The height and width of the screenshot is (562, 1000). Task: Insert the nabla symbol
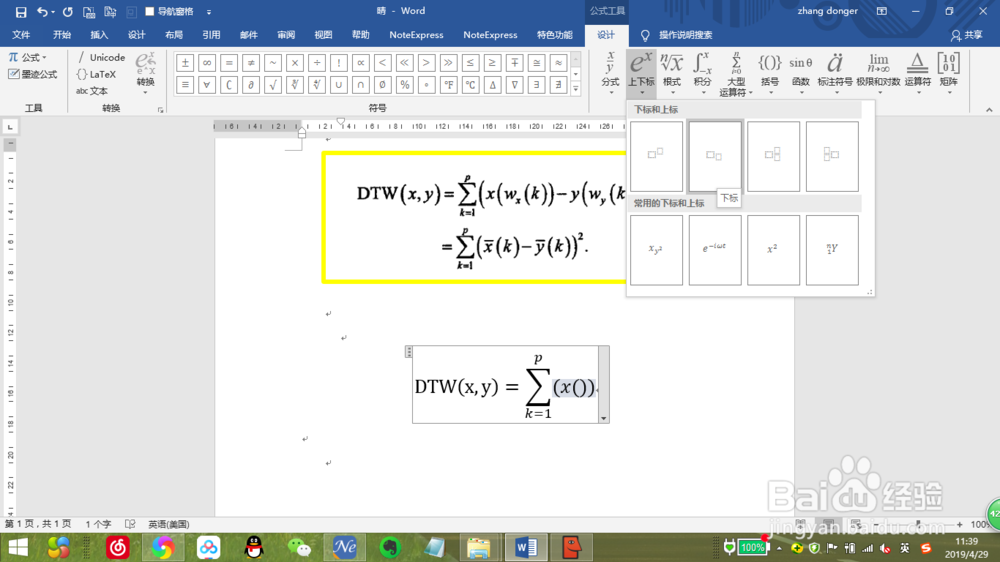[x=514, y=84]
